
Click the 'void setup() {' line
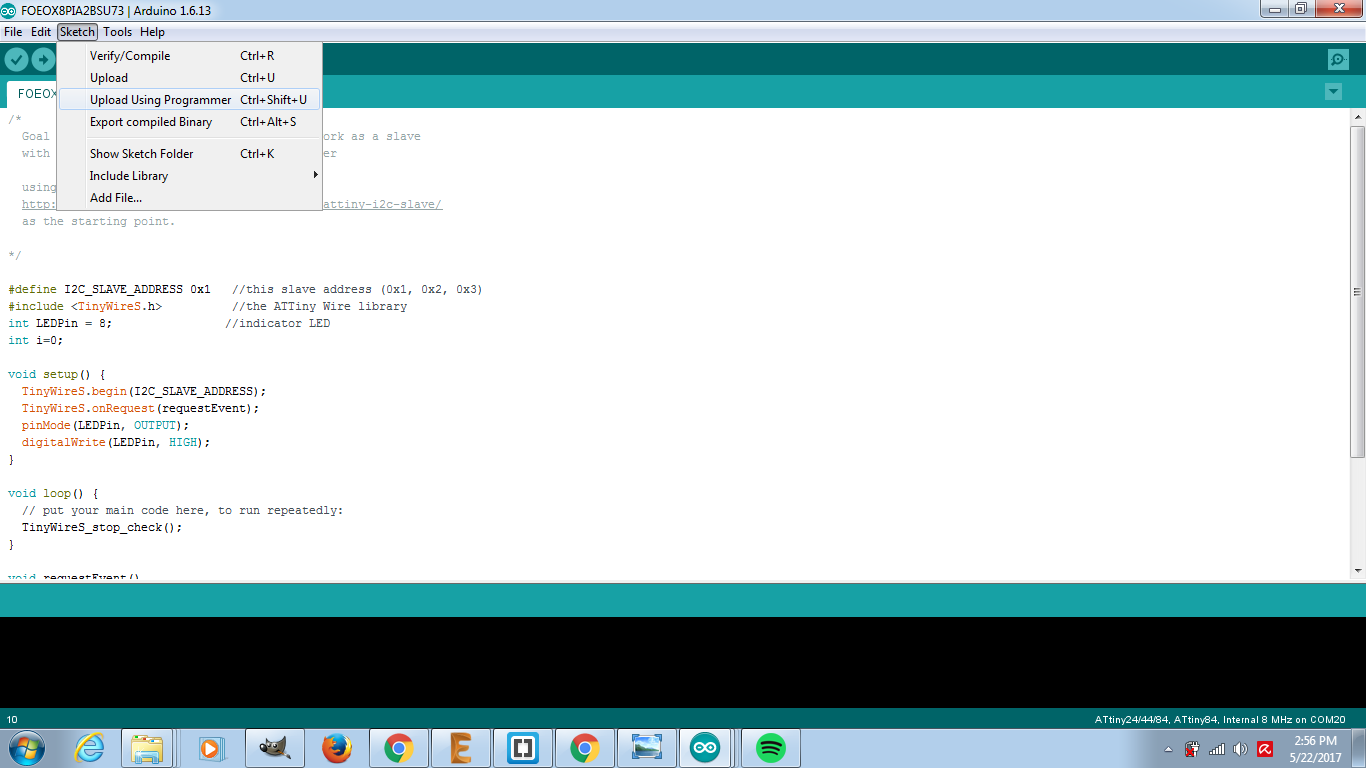click(57, 374)
